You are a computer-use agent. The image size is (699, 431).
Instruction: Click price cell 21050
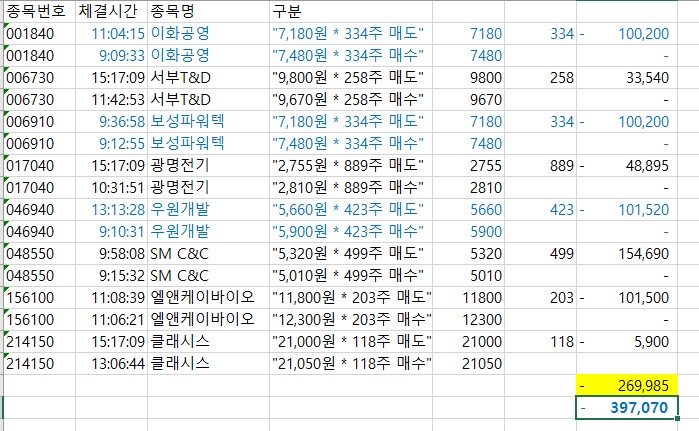(469, 364)
